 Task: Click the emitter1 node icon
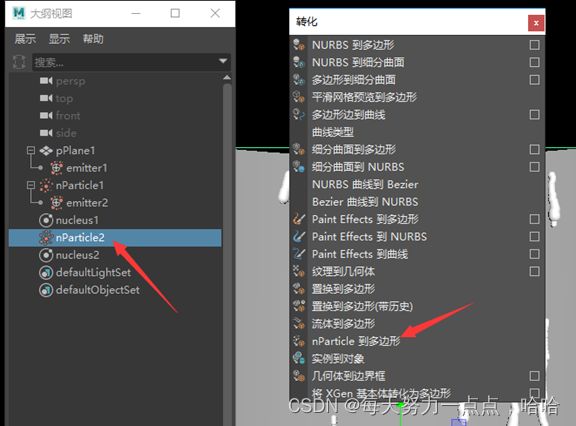tap(56, 168)
